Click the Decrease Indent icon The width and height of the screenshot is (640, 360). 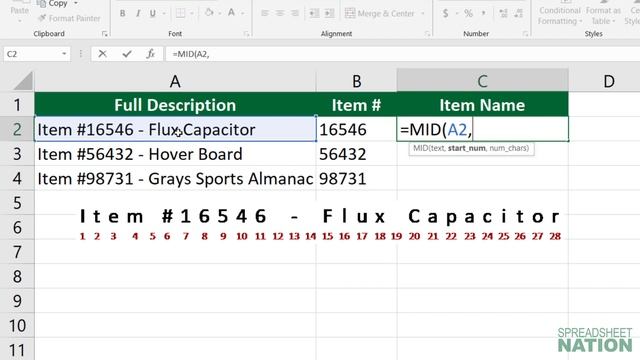click(314, 13)
